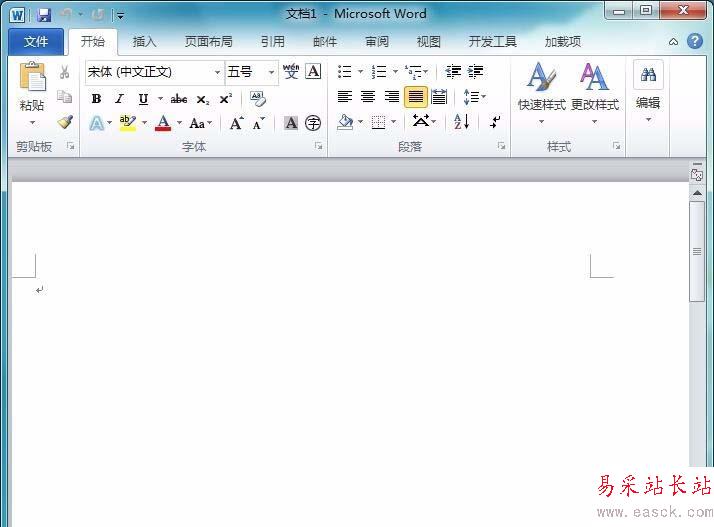Click the Increase Indent icon

click(x=475, y=72)
